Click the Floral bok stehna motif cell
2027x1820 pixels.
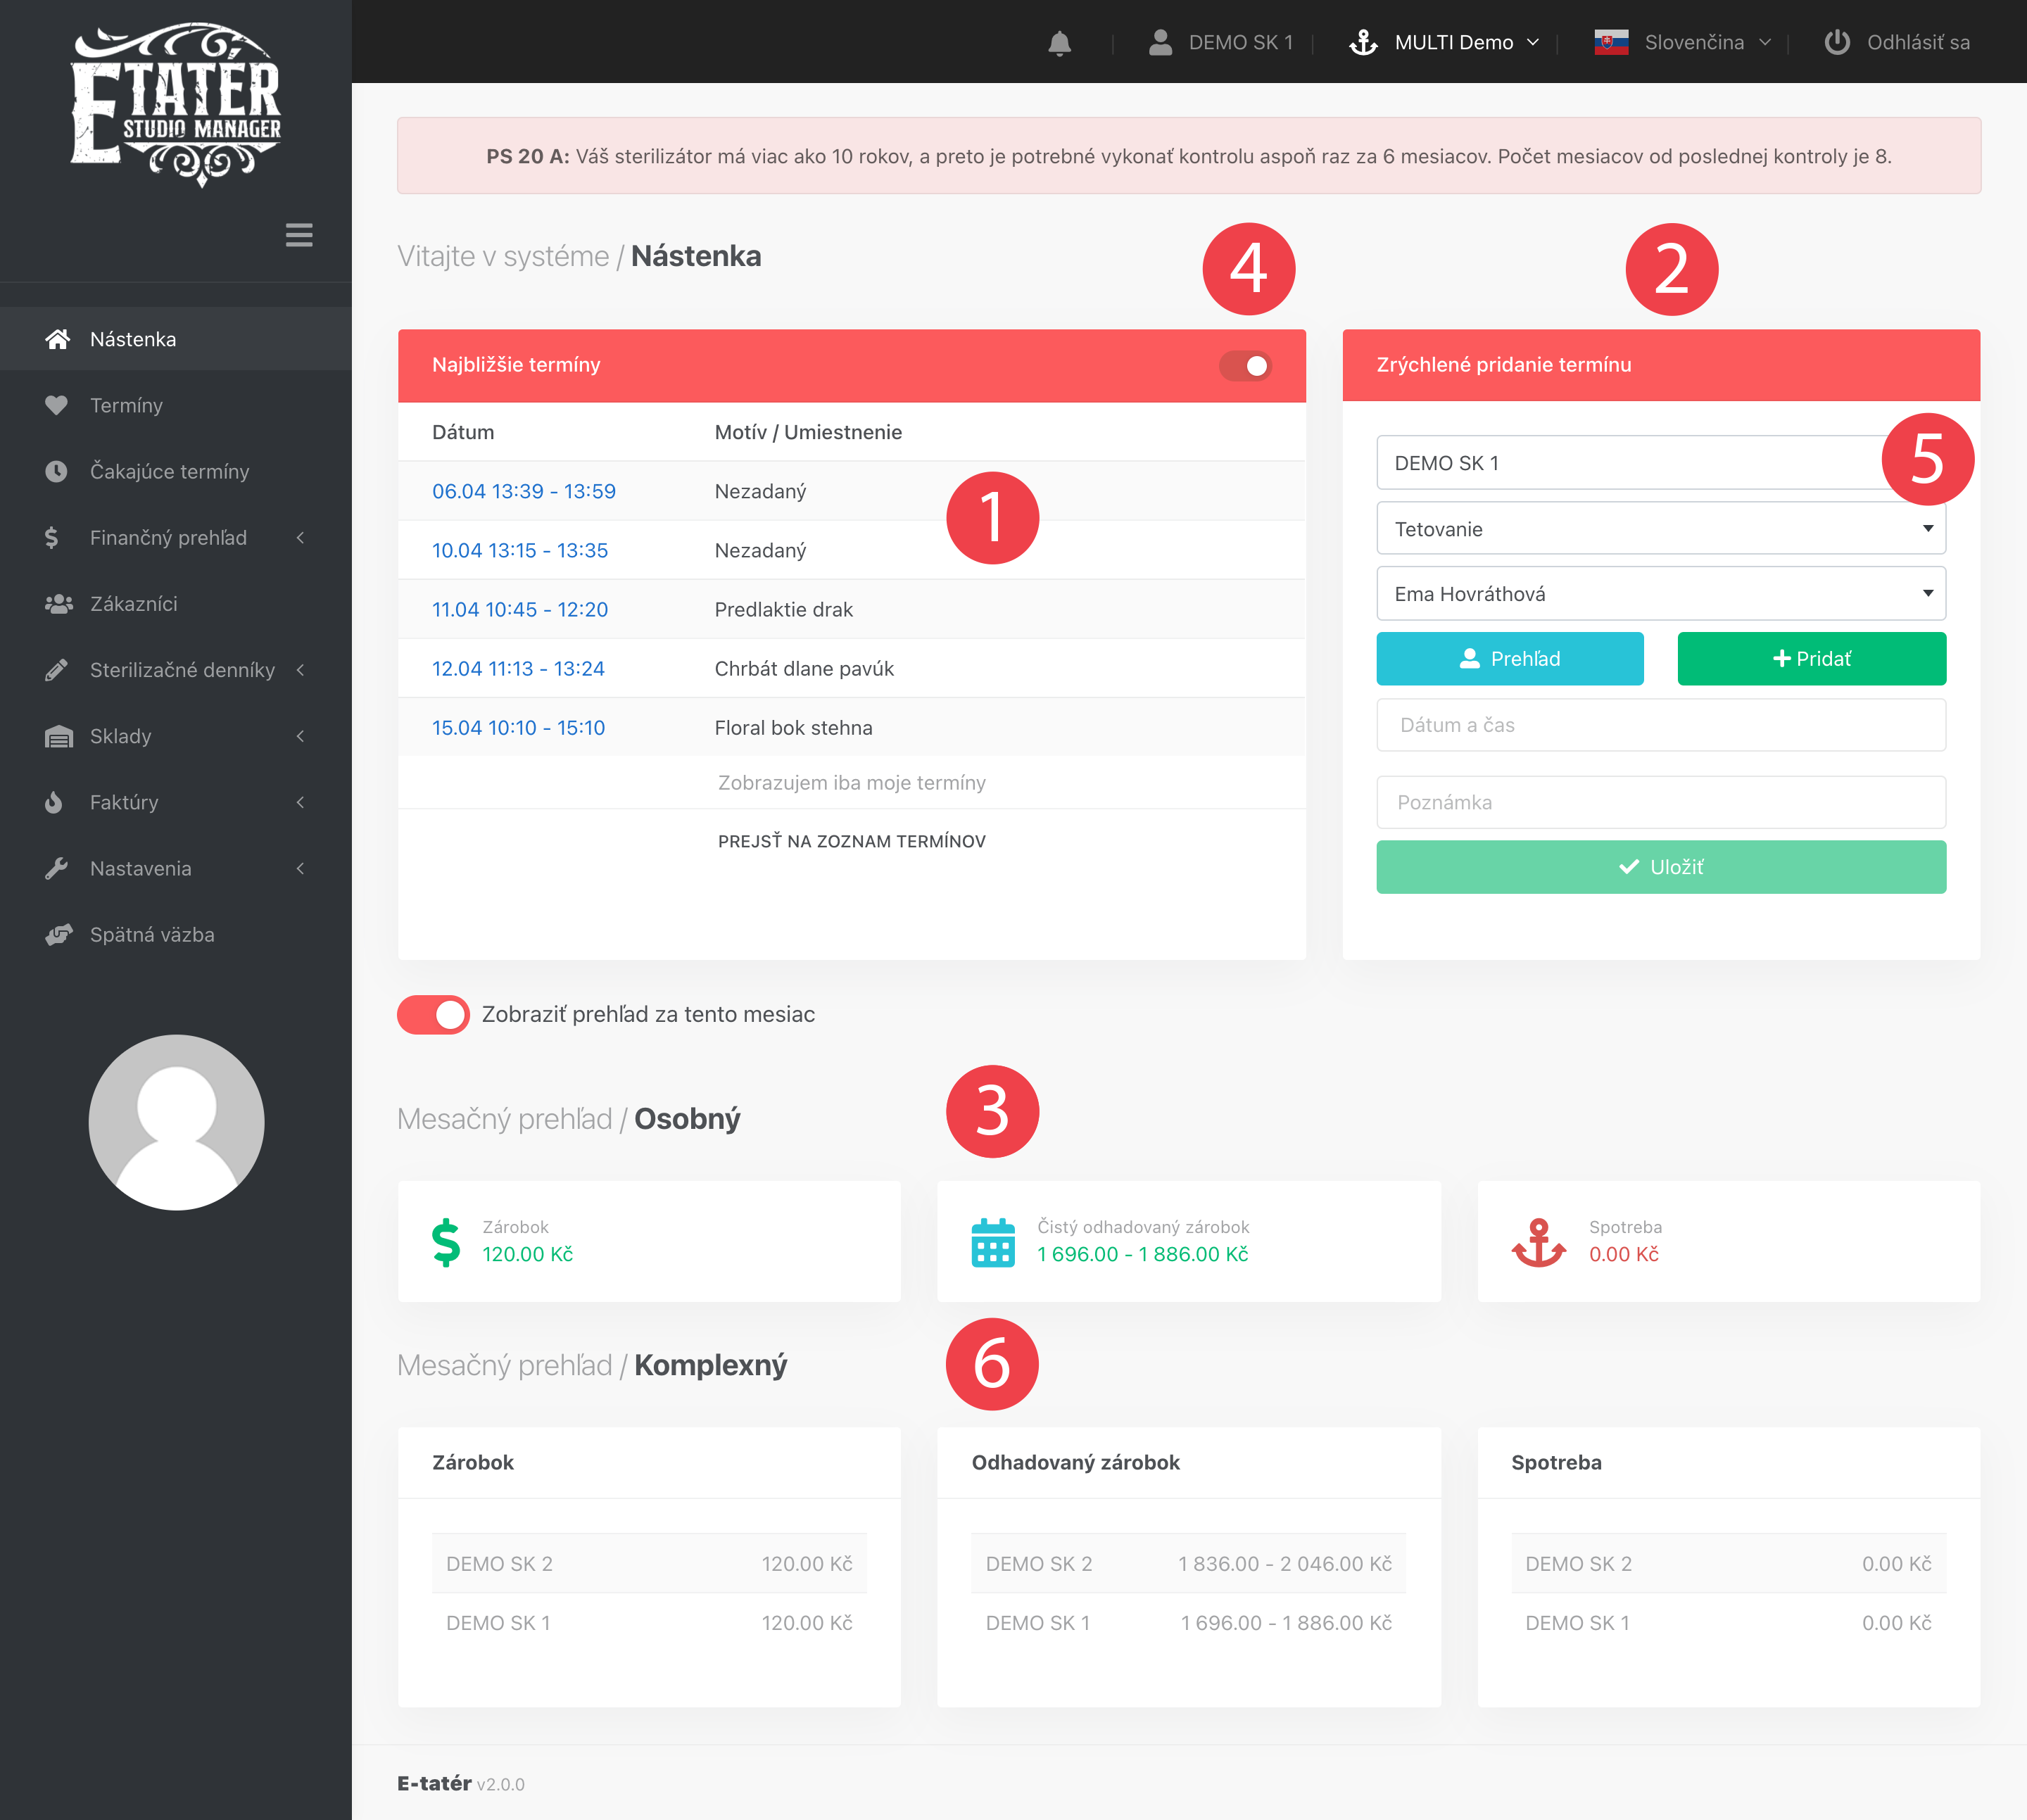click(x=793, y=728)
